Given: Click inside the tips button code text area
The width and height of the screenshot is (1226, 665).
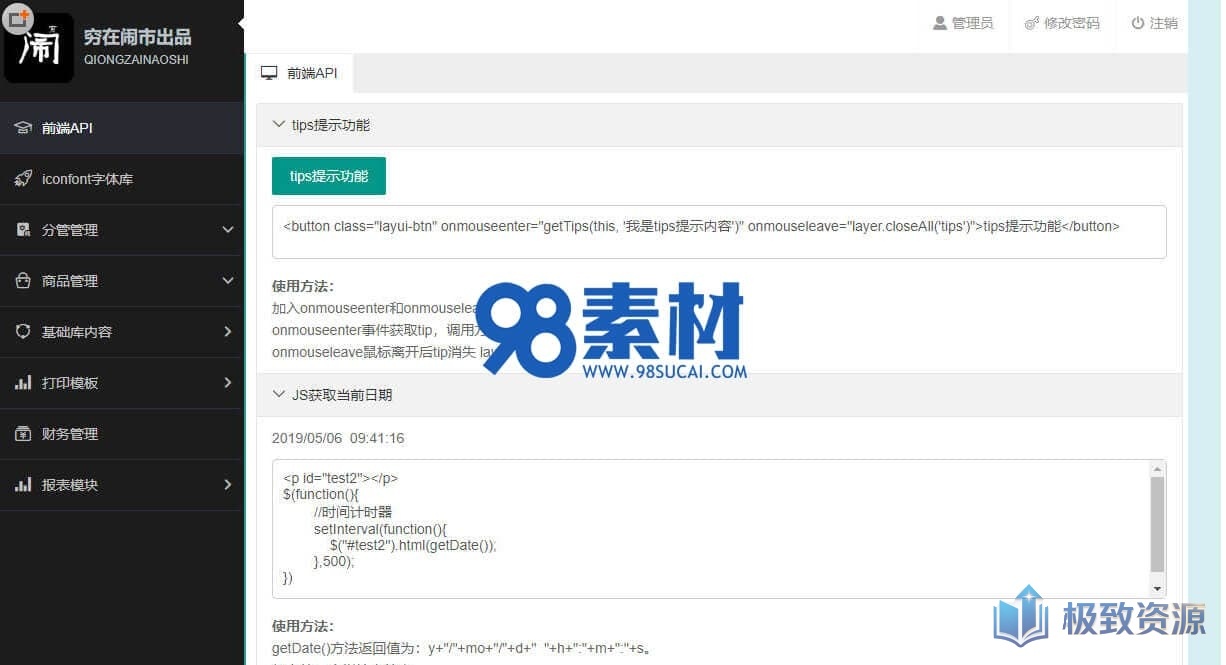Looking at the screenshot, I should [x=719, y=232].
